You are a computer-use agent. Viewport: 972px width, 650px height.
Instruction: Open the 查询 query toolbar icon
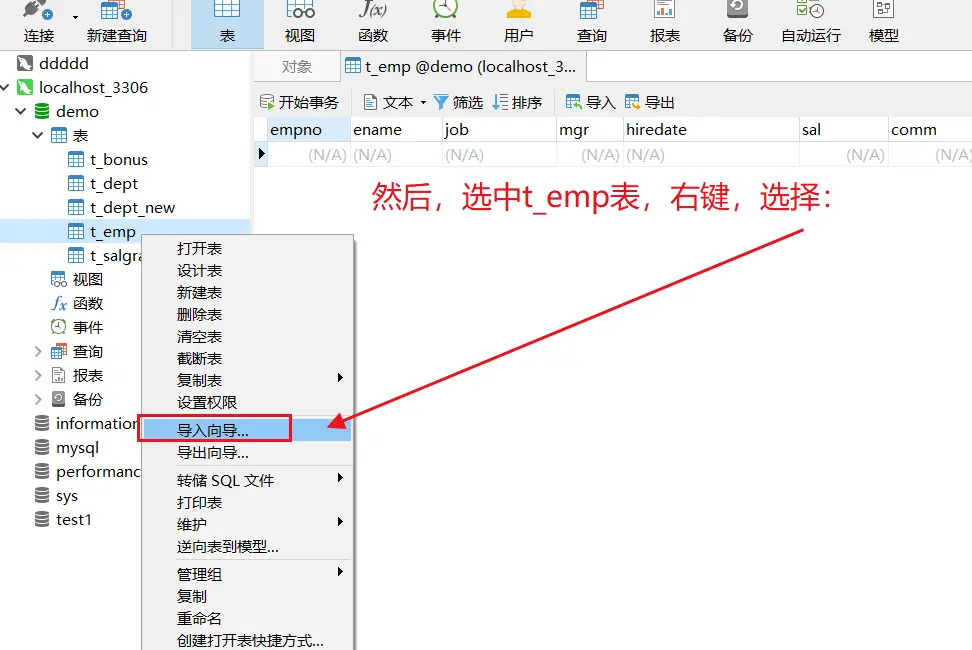click(591, 22)
